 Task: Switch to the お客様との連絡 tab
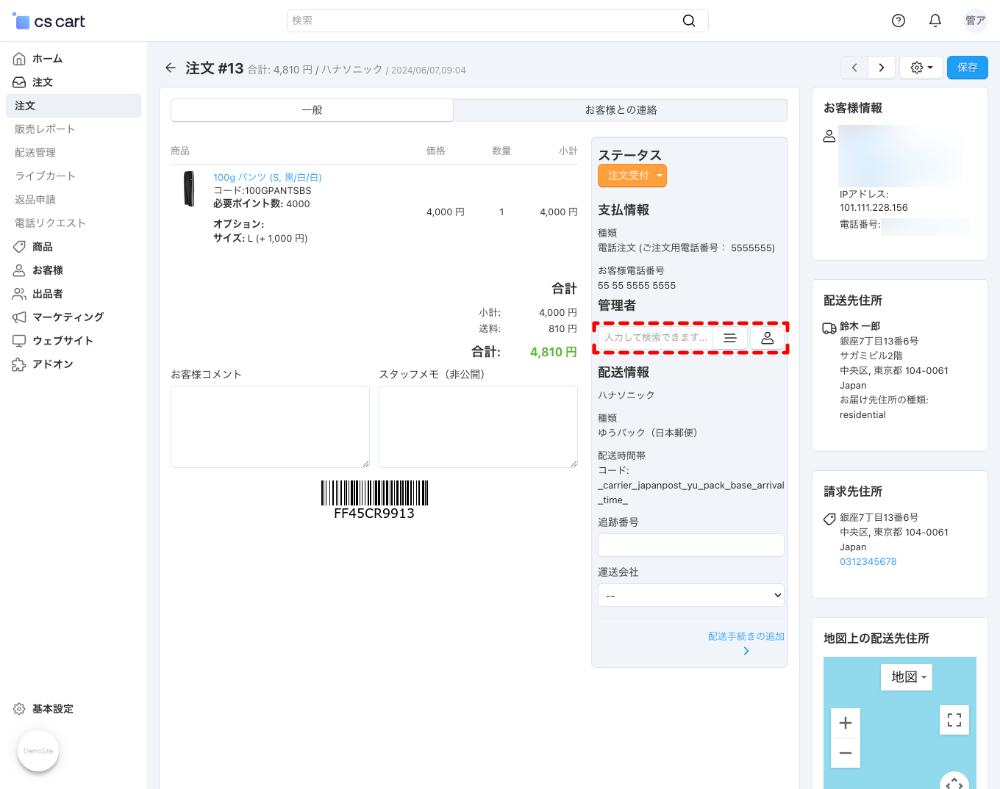coord(620,110)
